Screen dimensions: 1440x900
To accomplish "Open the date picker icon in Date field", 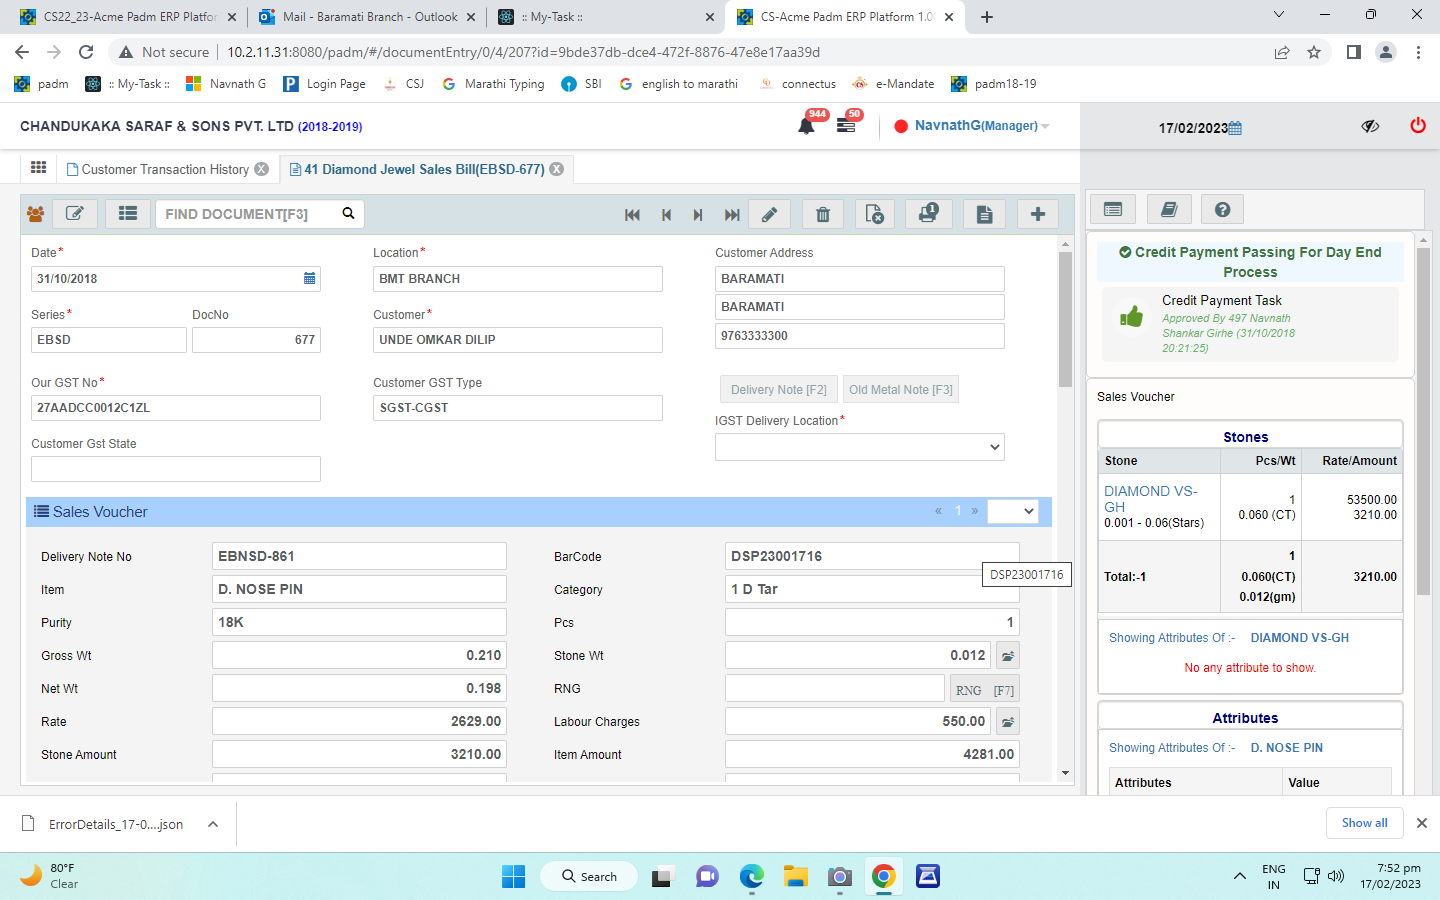I will 310,279.
